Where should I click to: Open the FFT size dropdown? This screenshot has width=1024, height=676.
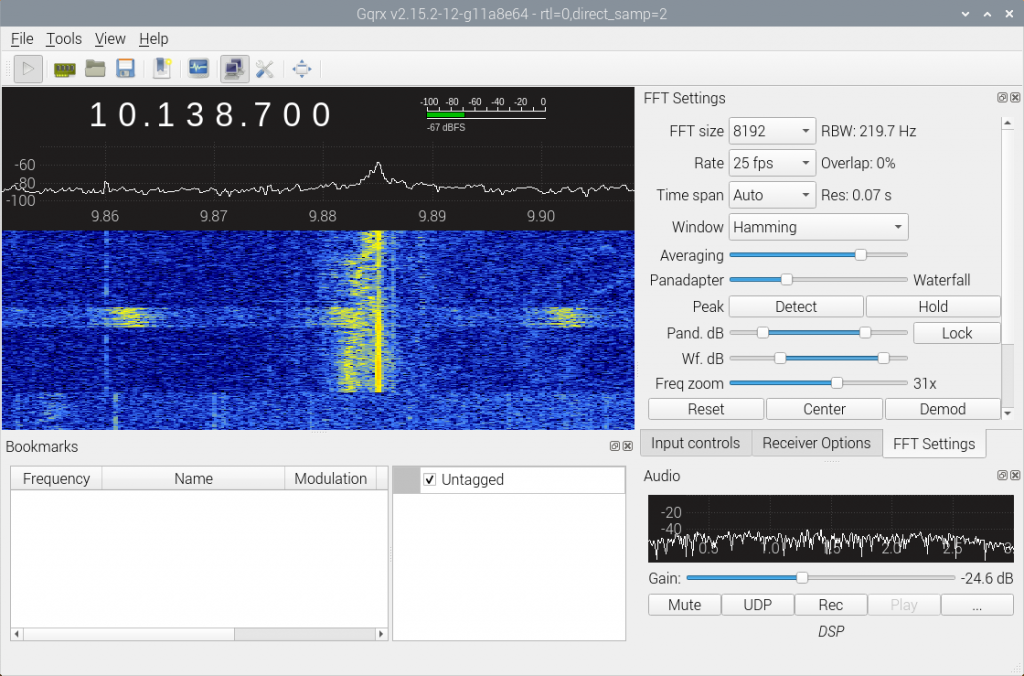click(x=771, y=130)
